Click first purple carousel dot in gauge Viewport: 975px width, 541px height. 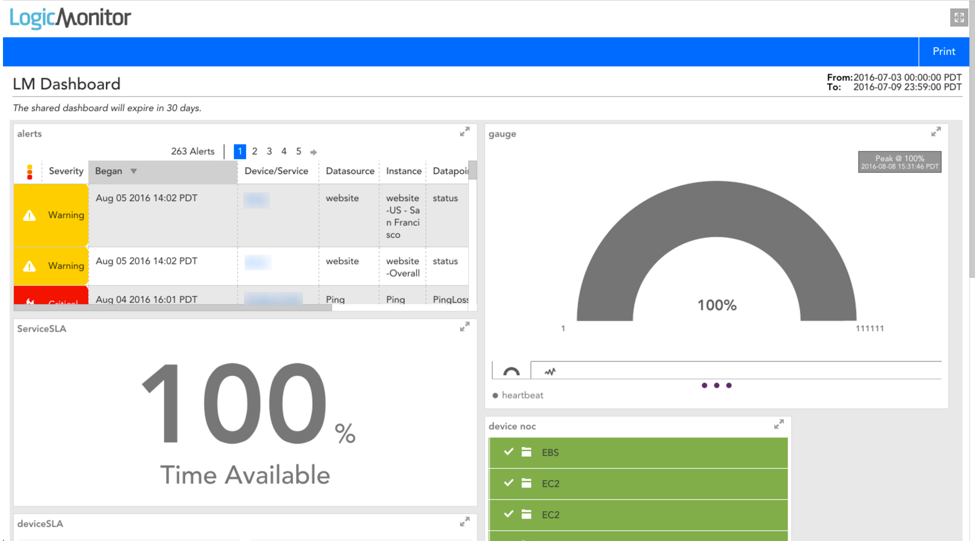click(x=704, y=386)
